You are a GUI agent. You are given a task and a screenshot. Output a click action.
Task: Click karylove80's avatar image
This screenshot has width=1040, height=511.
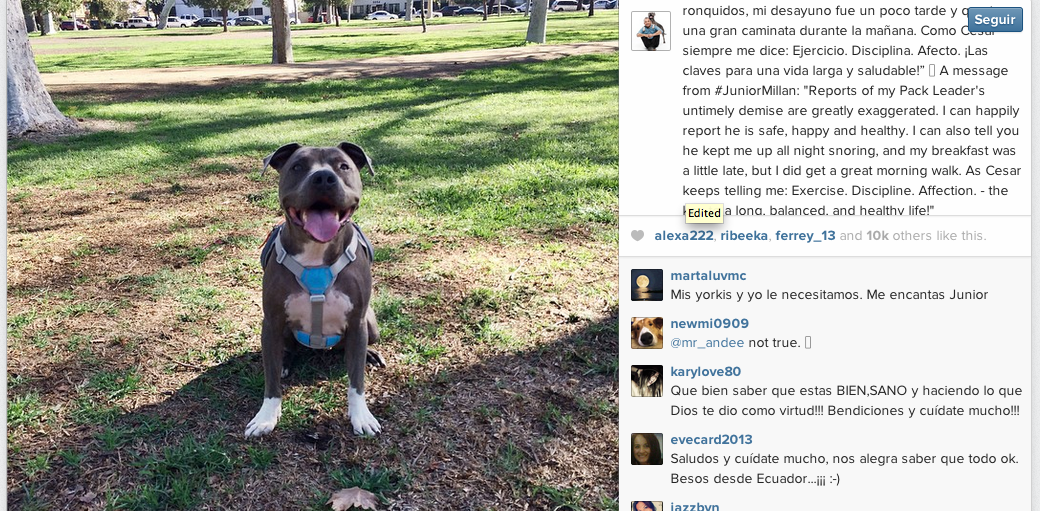(647, 381)
